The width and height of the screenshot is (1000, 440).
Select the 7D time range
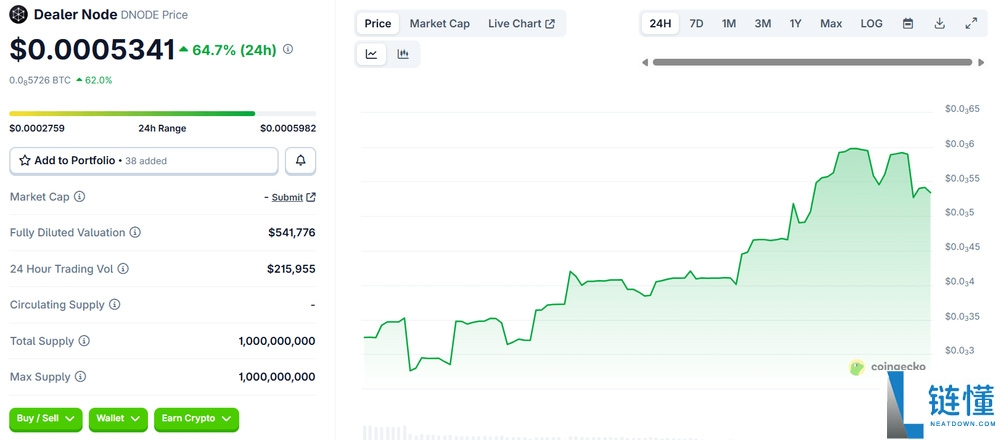tap(696, 23)
